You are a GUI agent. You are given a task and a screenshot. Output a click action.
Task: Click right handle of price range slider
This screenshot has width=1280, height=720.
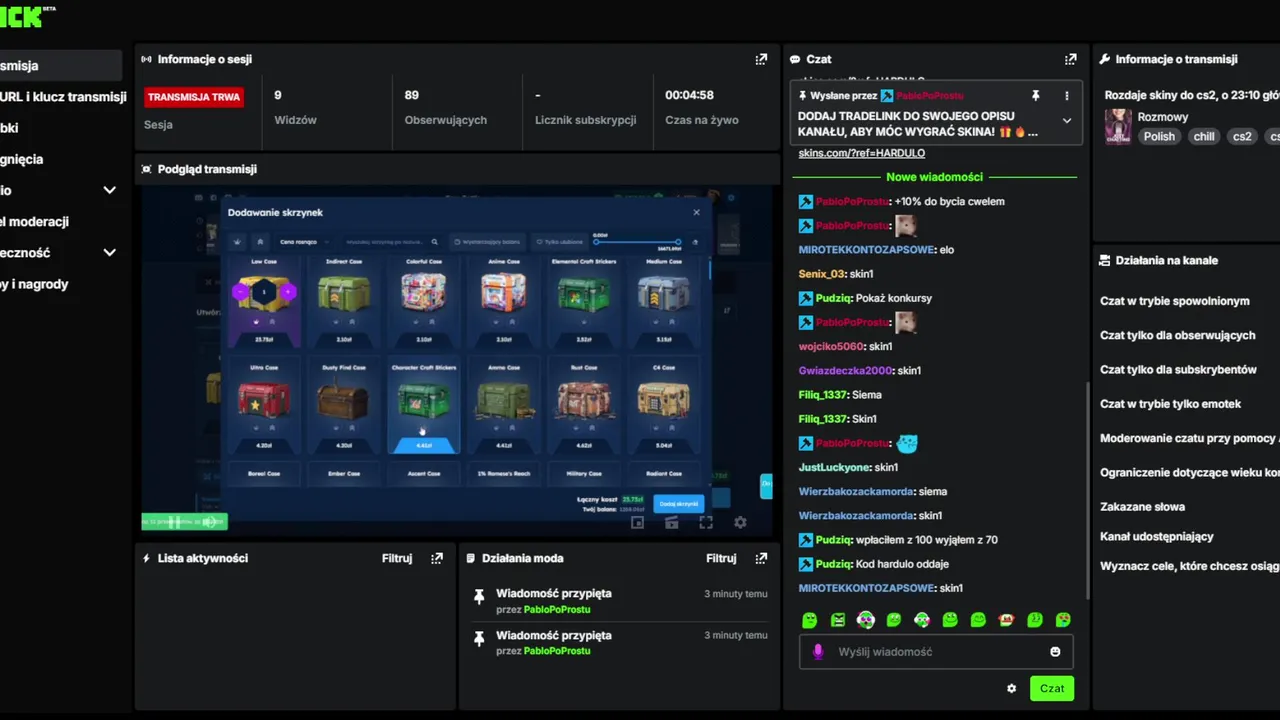(678, 242)
